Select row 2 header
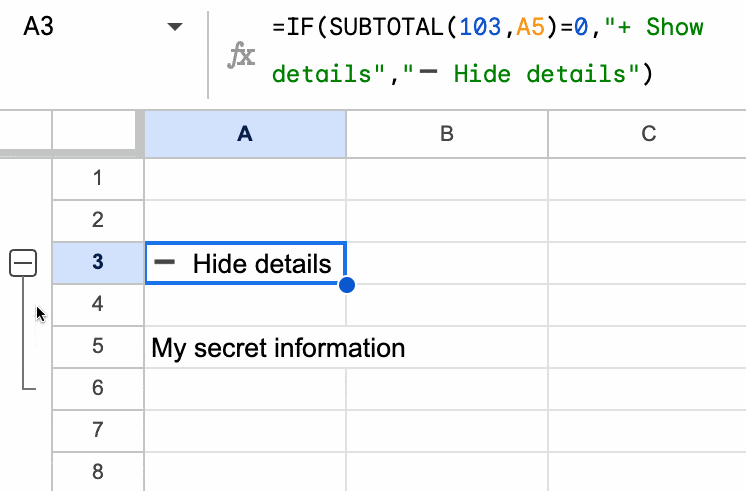The width and height of the screenshot is (746, 491). click(x=98, y=221)
